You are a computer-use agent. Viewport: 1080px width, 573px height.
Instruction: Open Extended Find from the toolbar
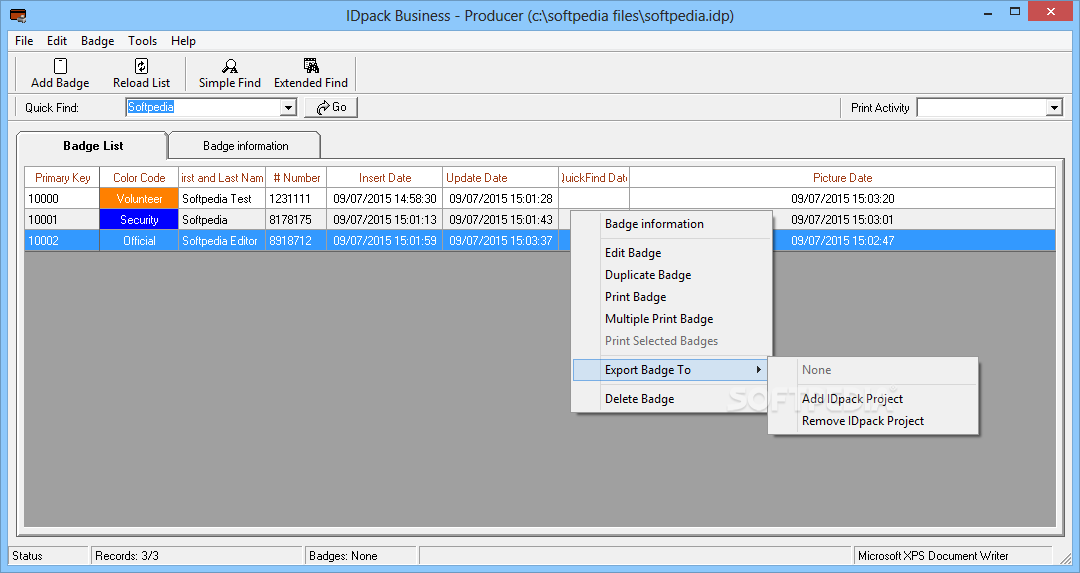311,74
